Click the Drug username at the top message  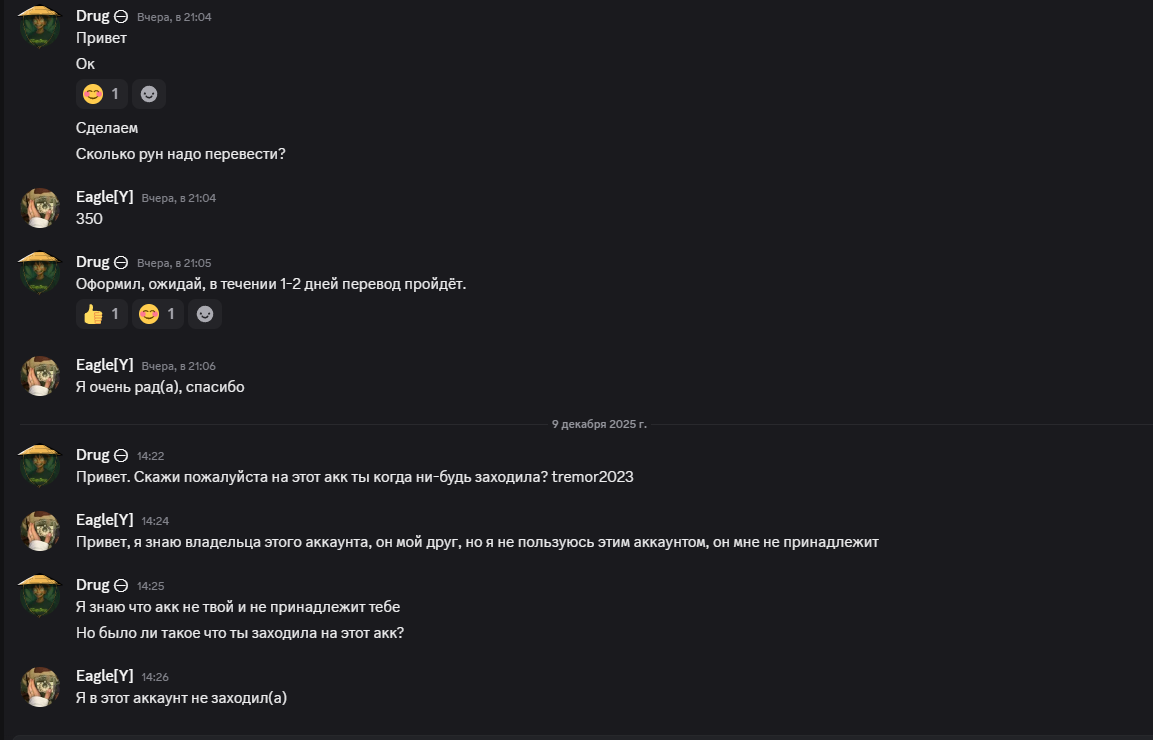point(93,16)
